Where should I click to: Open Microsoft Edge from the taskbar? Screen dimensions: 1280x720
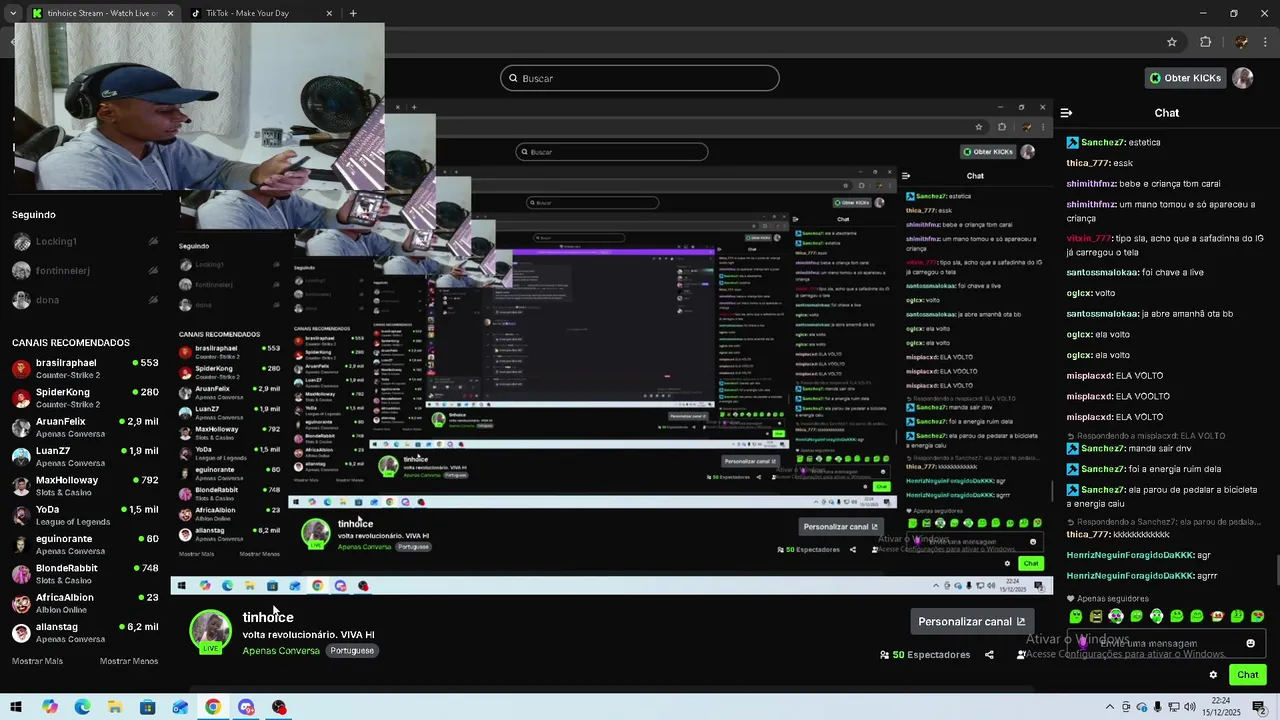tap(82, 707)
